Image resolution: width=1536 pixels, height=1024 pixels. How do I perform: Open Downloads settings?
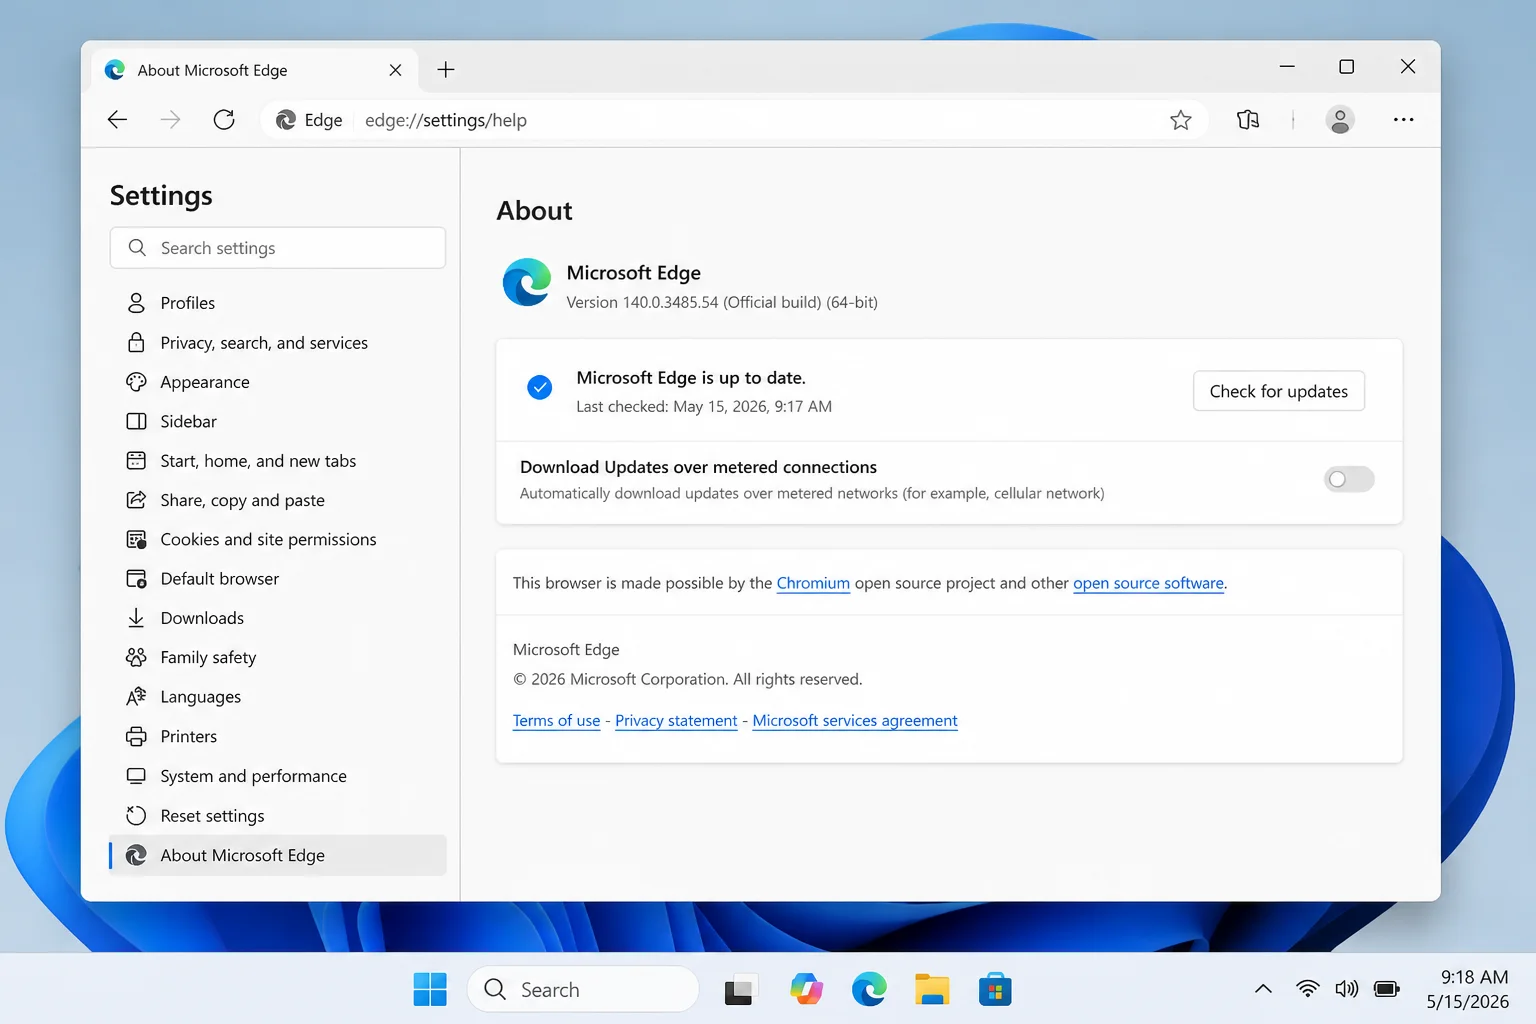point(278,618)
